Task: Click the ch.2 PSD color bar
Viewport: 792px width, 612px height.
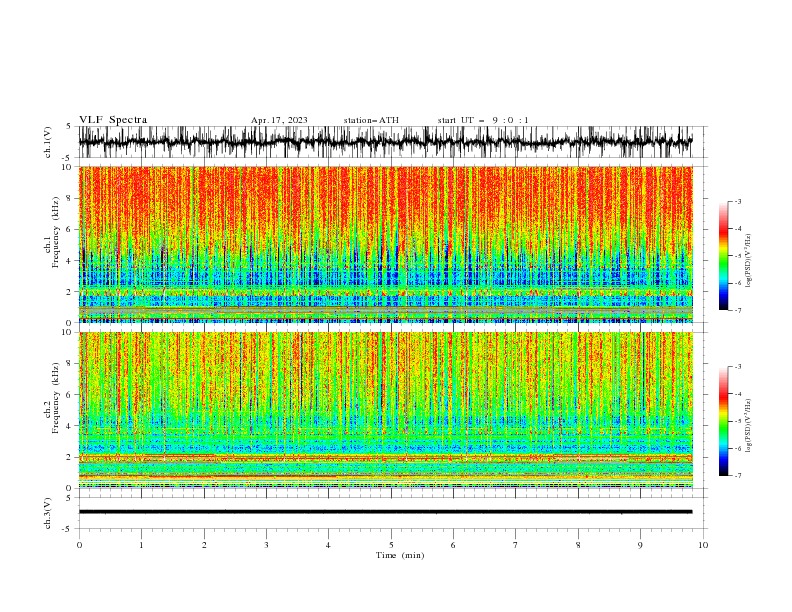Action: pos(723,421)
